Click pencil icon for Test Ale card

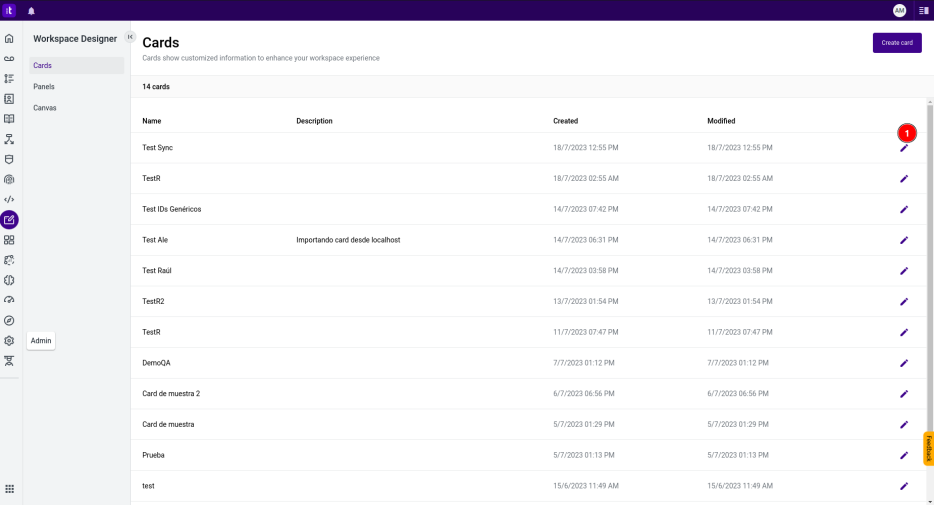tap(904, 240)
